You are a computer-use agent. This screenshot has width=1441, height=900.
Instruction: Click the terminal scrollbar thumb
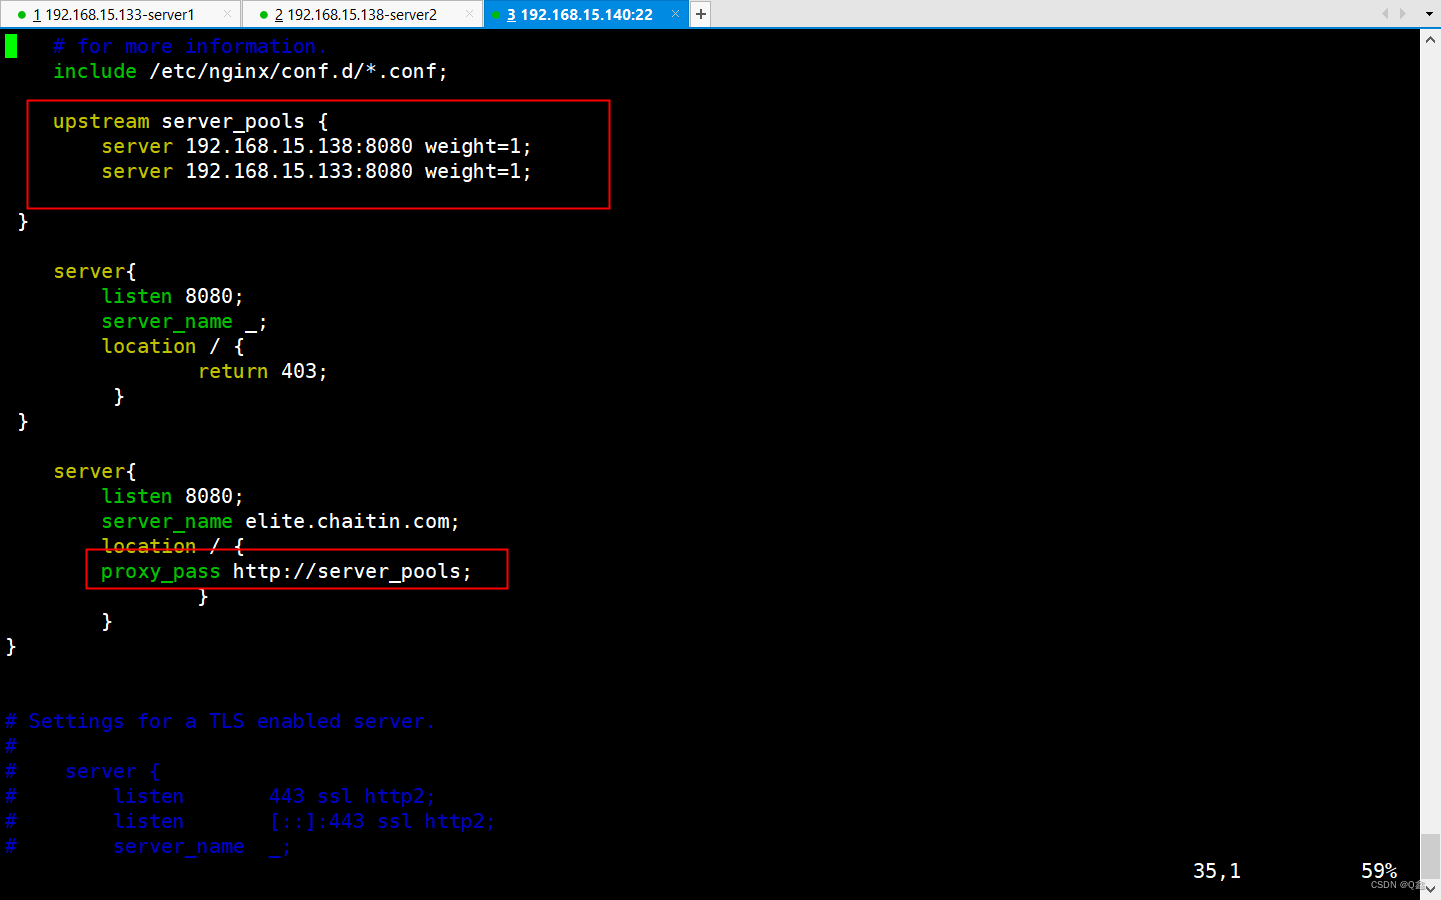[x=1430, y=857]
